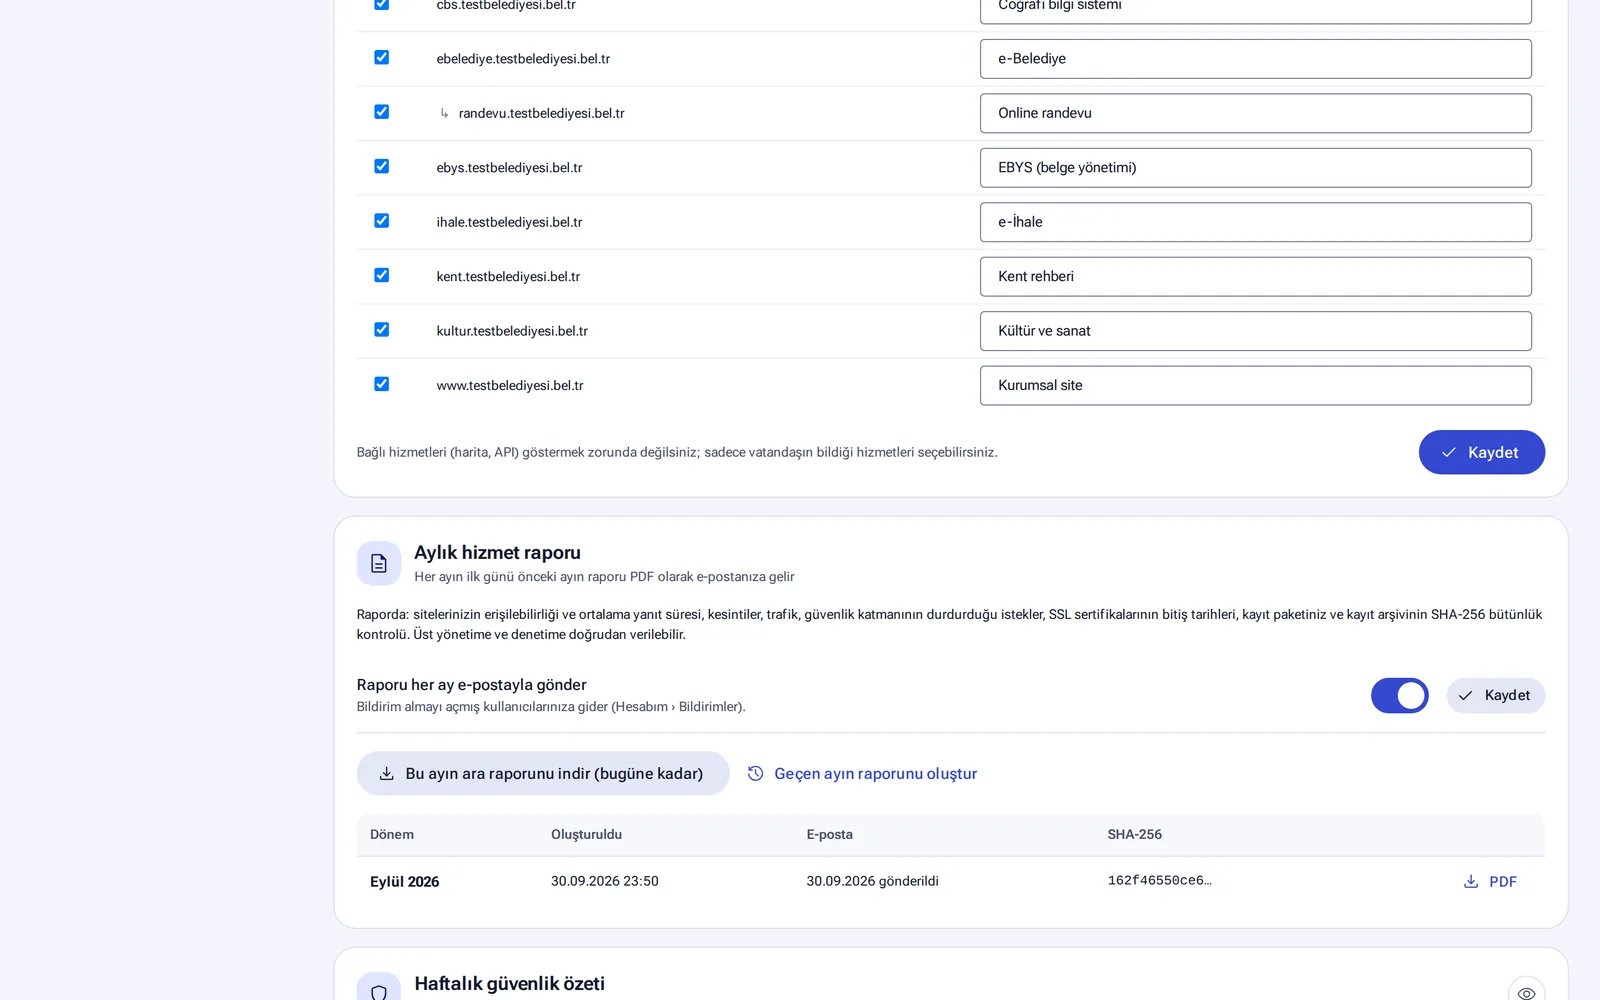Click the eye icon in Haftalık güvenlik özeti
Screen dimensions: 1600x1000
tap(1526, 992)
